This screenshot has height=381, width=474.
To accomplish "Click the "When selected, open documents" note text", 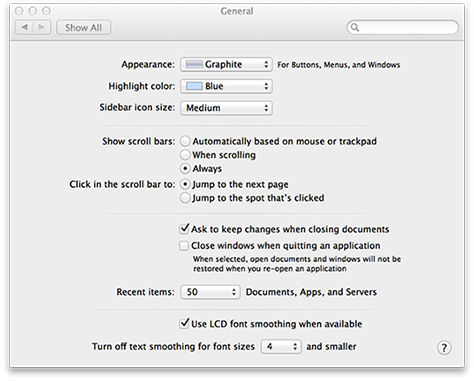I will tap(297, 264).
